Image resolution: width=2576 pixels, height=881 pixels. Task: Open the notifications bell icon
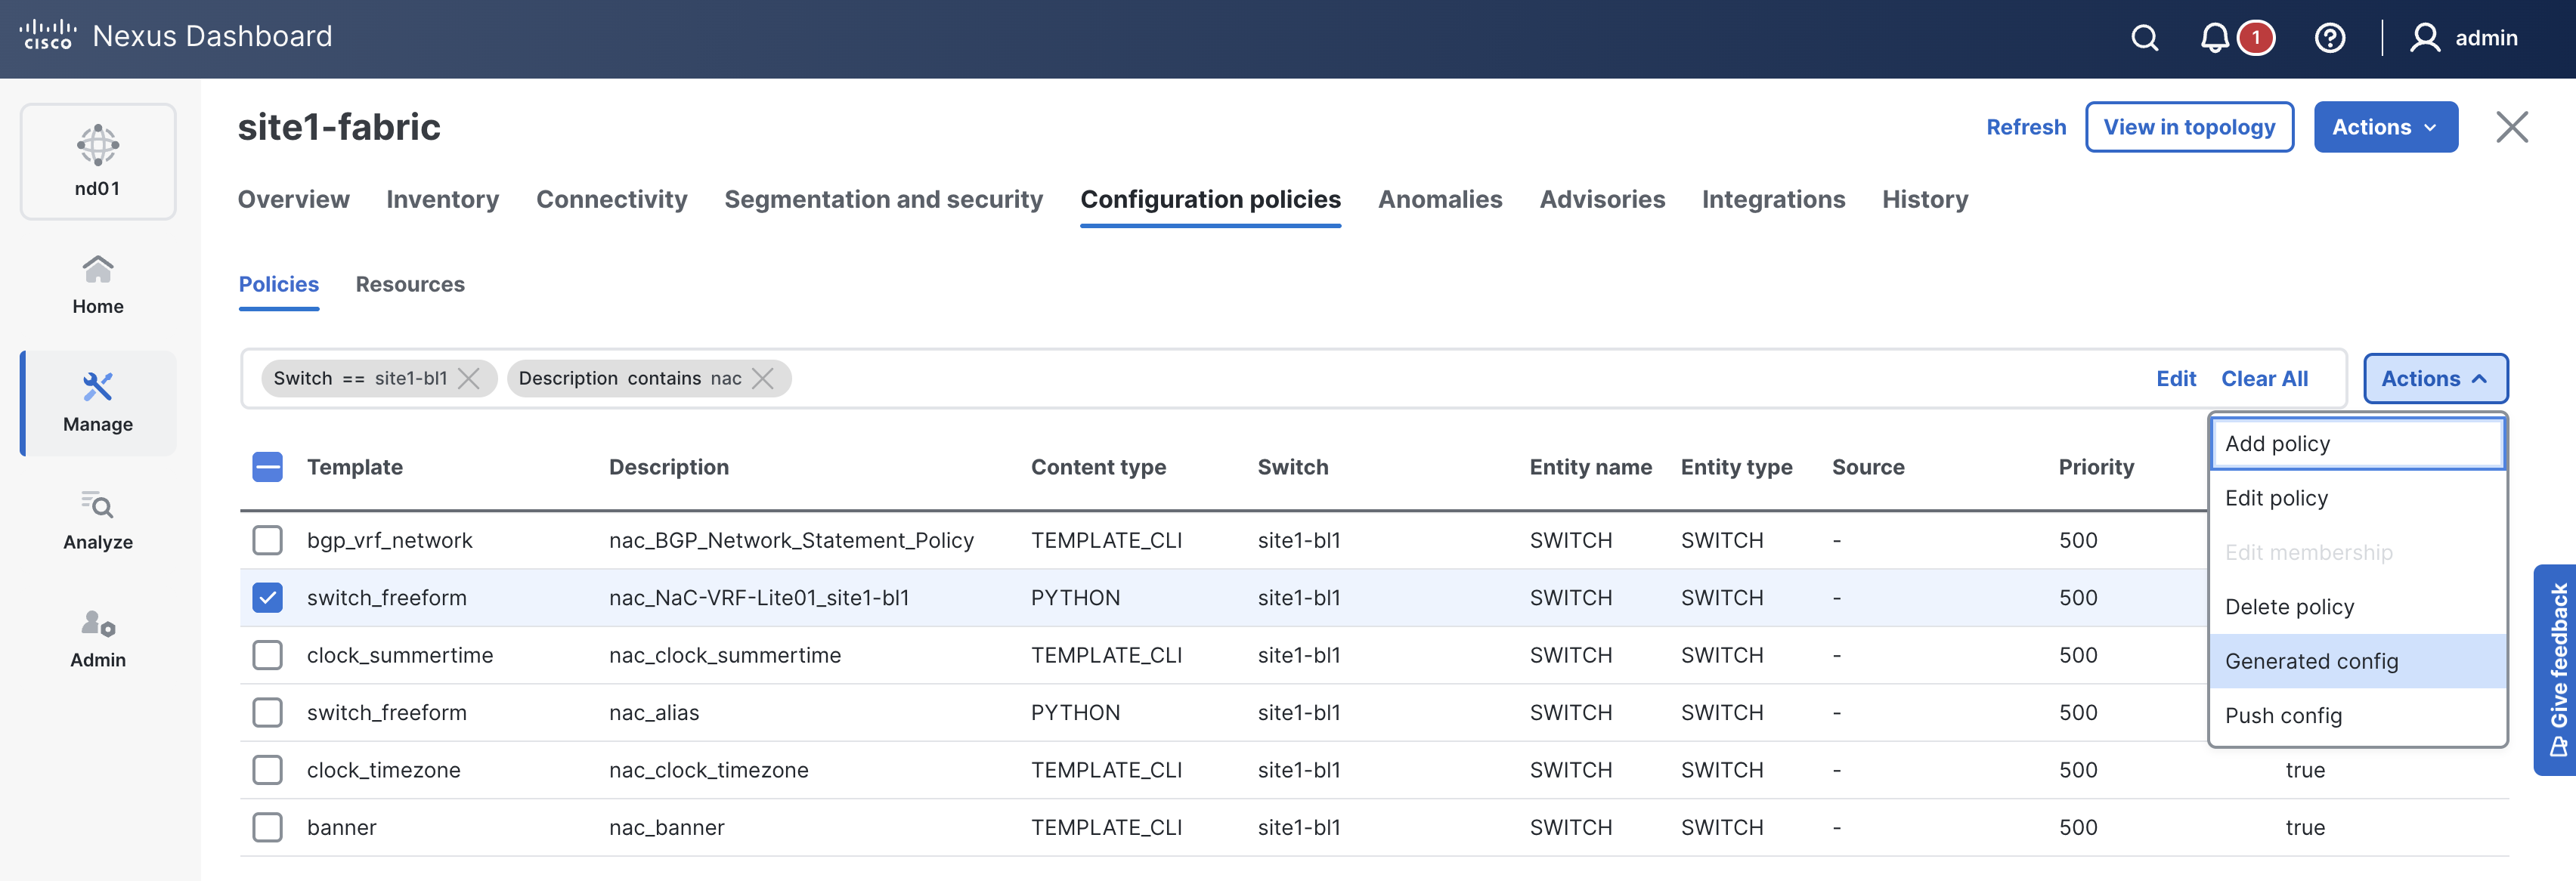point(2214,38)
